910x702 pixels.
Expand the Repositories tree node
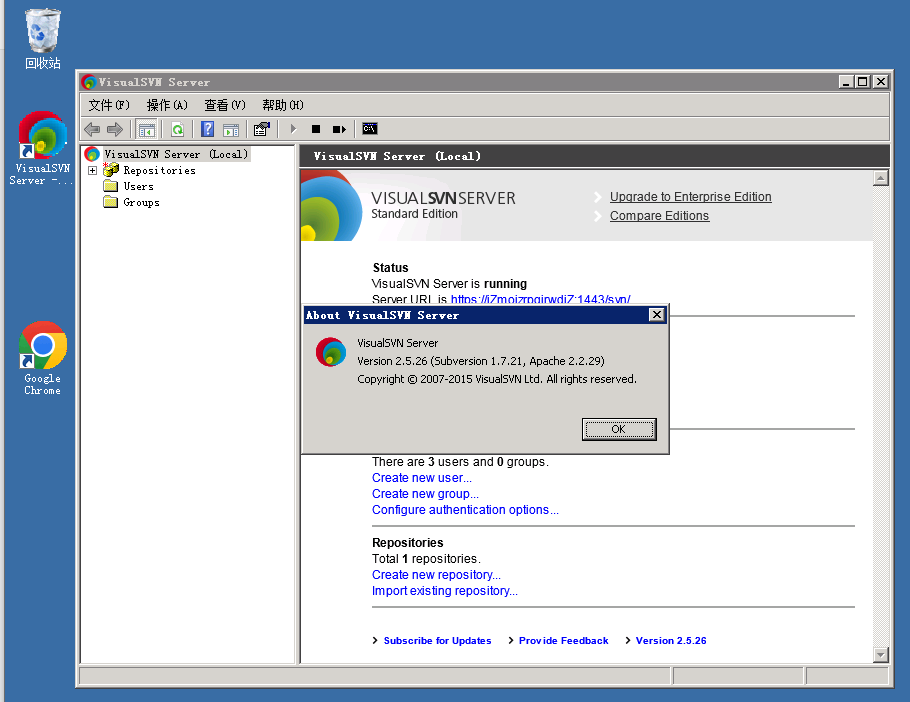click(92, 171)
